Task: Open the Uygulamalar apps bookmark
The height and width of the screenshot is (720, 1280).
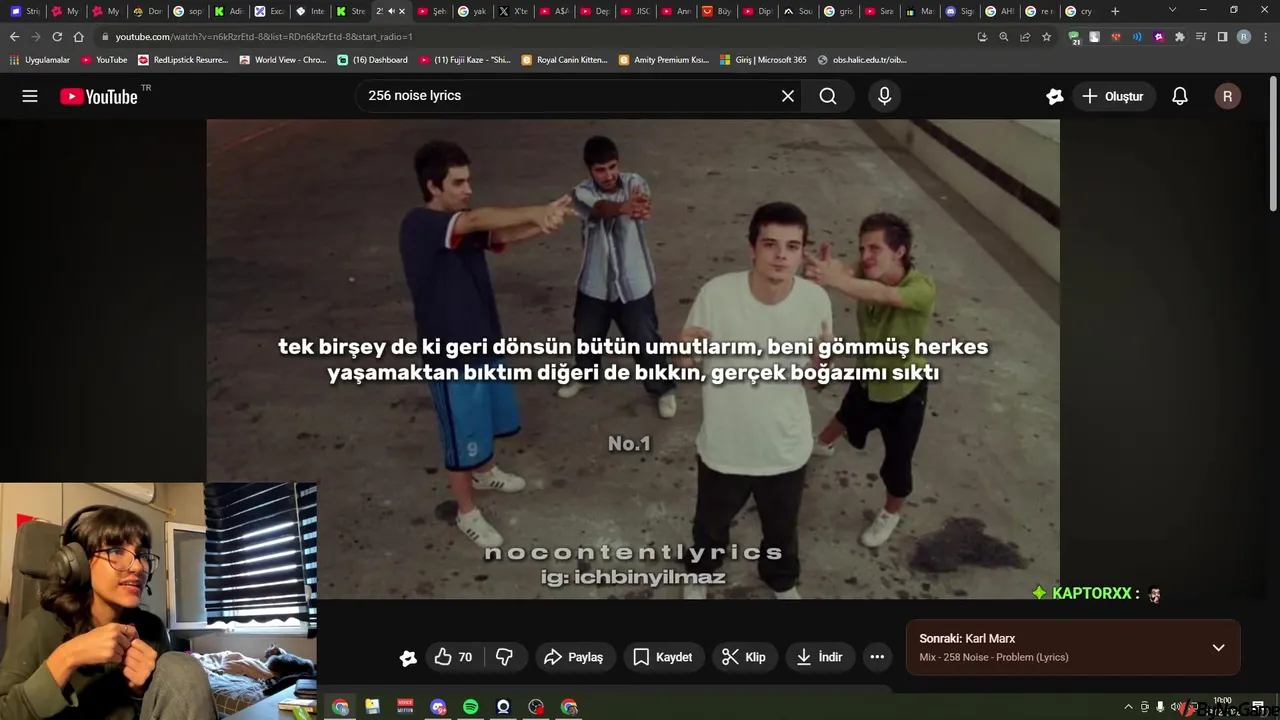Action: pyautogui.click(x=40, y=60)
